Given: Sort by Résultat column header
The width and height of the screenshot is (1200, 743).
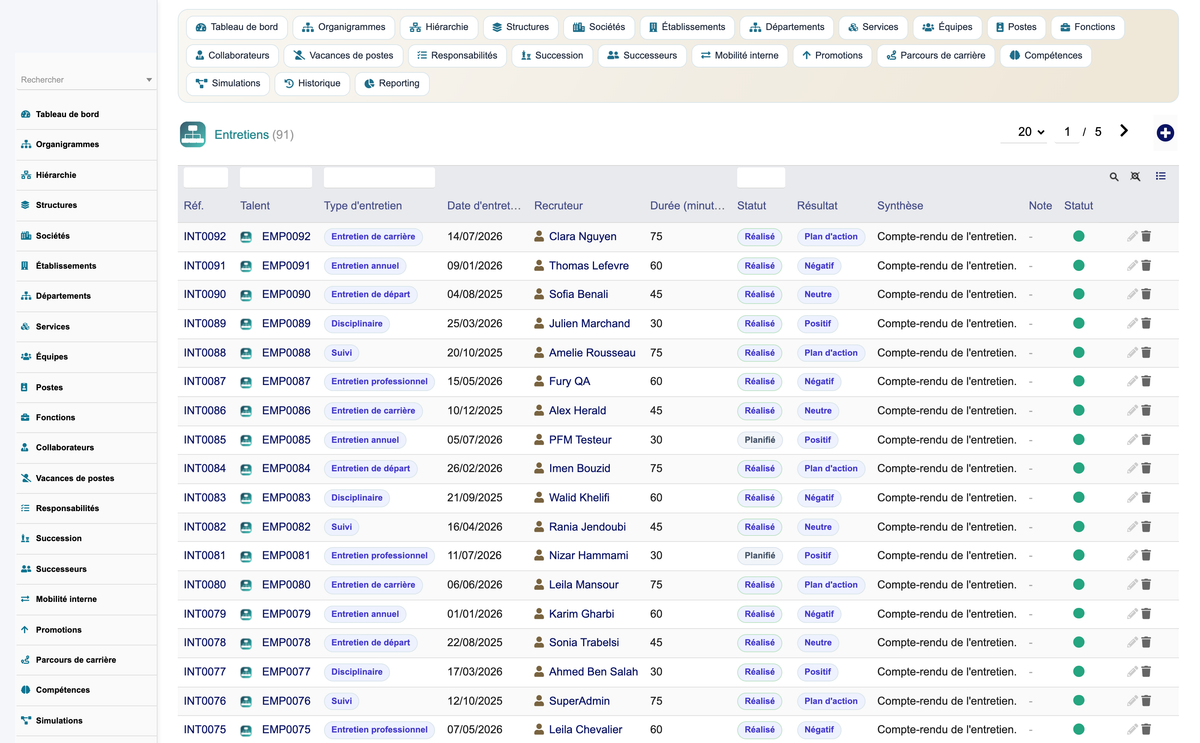Looking at the screenshot, I should coord(817,206).
